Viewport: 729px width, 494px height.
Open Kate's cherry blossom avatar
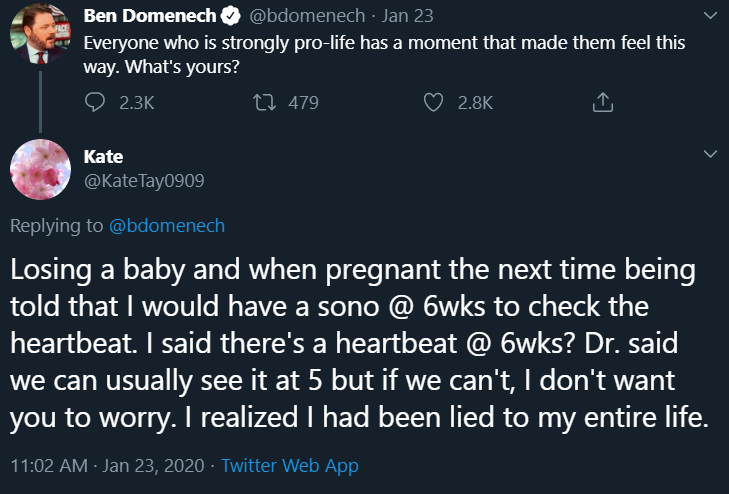click(x=38, y=169)
